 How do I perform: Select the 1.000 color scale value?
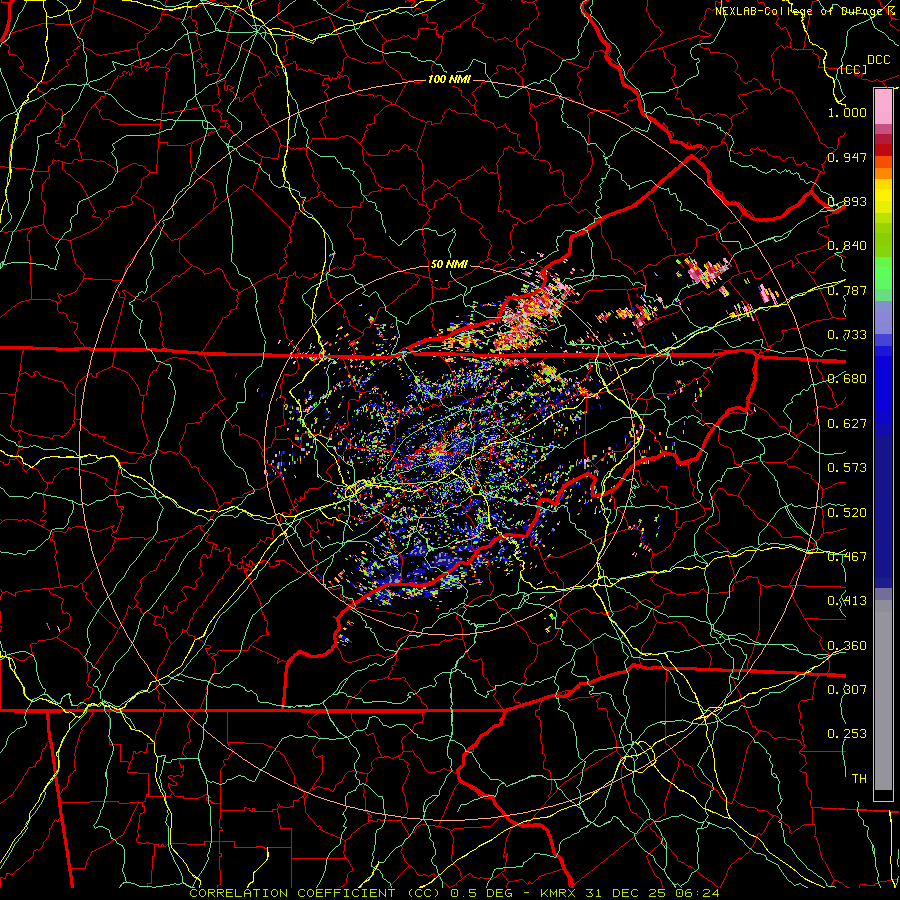tap(847, 112)
